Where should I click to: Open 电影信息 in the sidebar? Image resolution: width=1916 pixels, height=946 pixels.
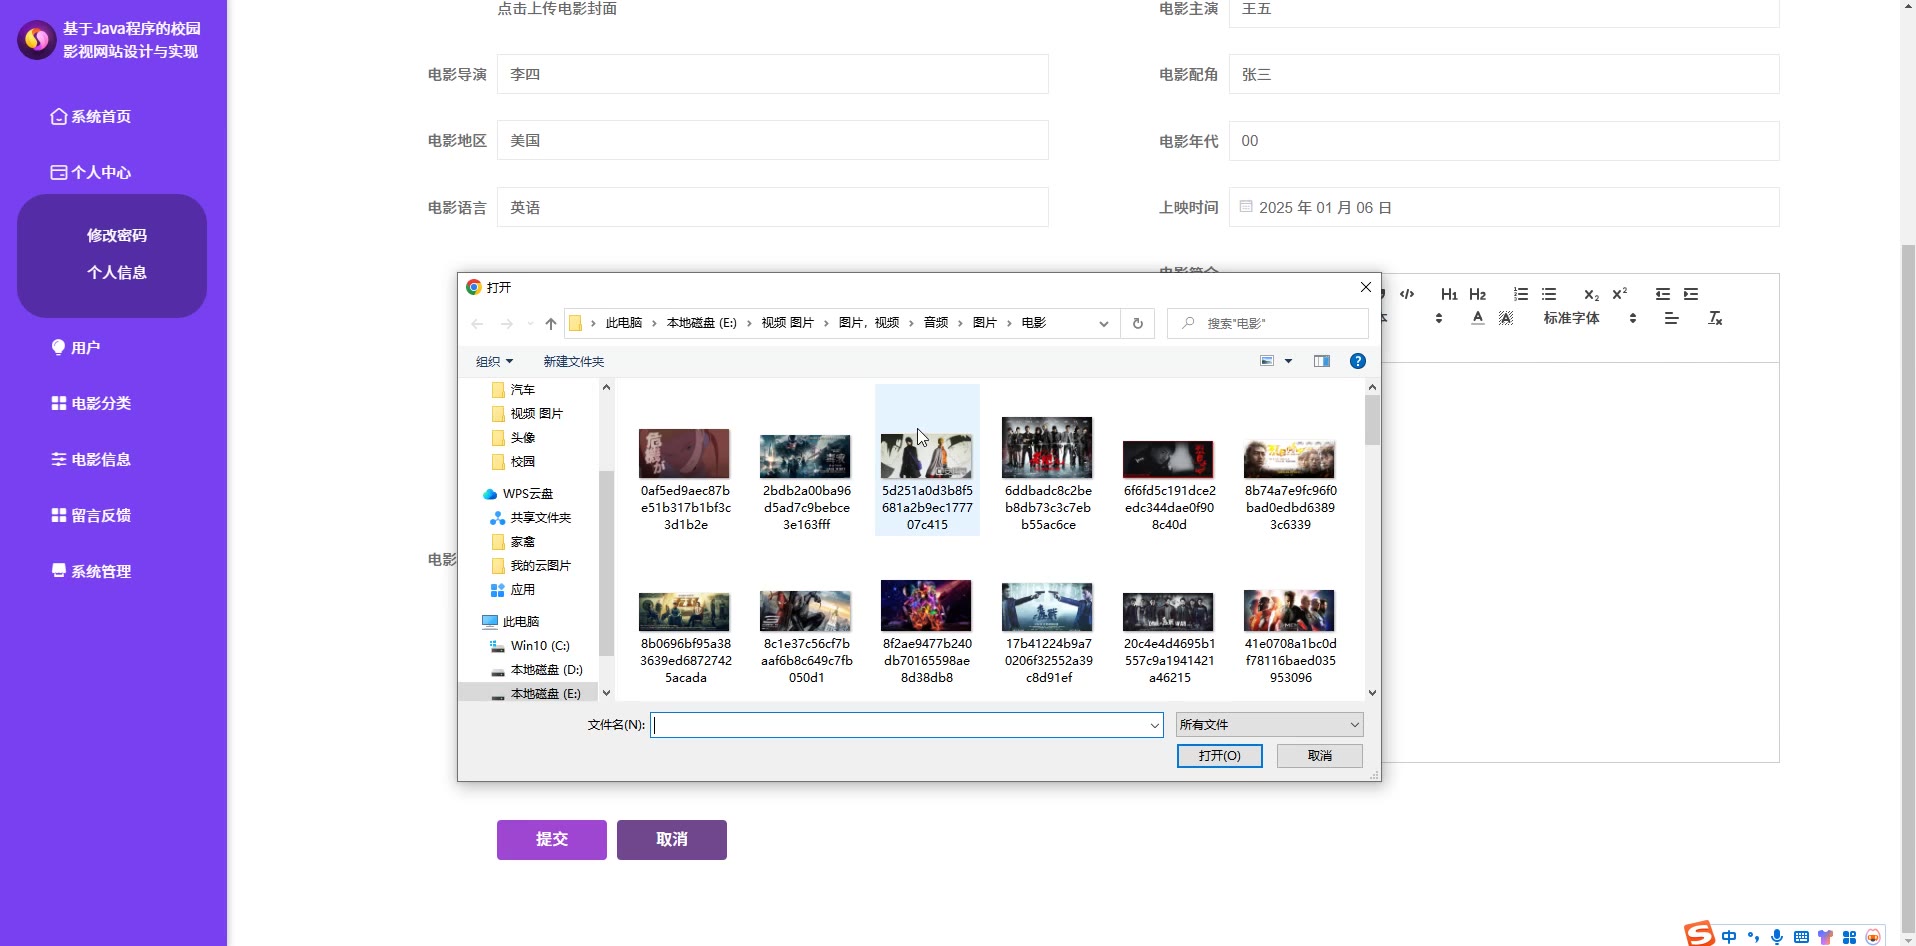(x=91, y=459)
